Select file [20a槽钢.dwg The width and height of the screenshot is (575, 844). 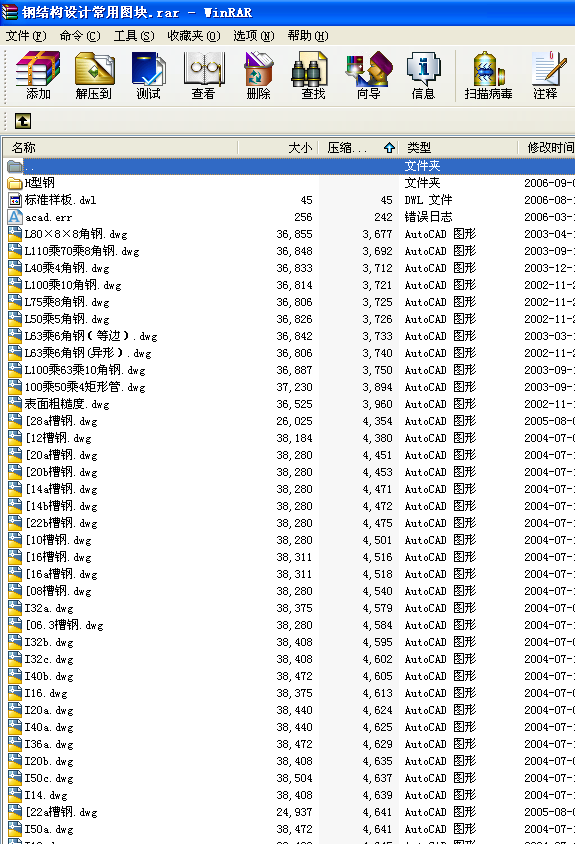coord(61,455)
